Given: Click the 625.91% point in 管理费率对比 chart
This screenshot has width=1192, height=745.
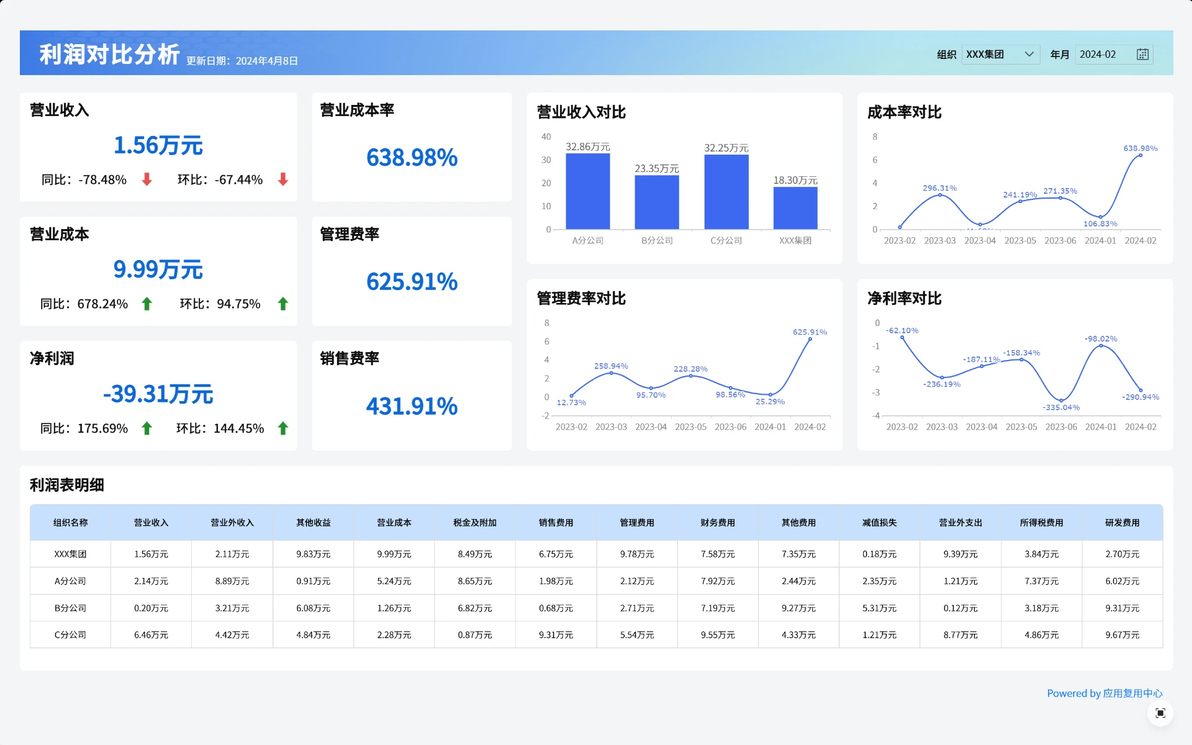Looking at the screenshot, I should tap(810, 339).
